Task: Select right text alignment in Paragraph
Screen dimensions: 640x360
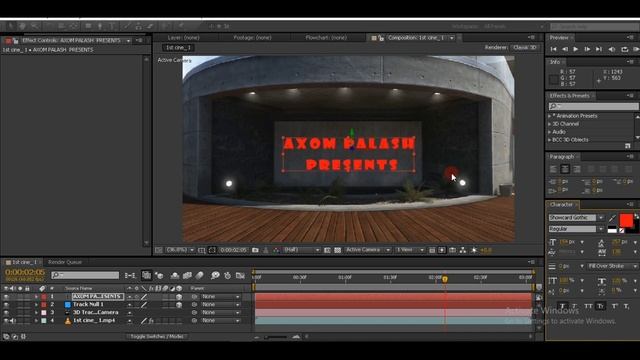Action: (x=577, y=169)
